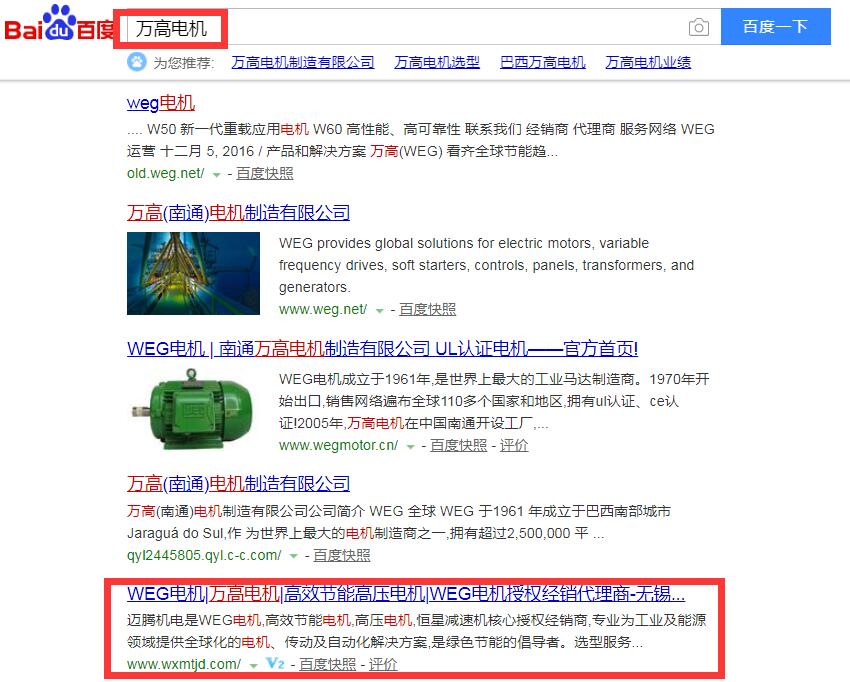Expand dropdown arrow next to www.weg.net
850x682 pixels.
tap(379, 311)
